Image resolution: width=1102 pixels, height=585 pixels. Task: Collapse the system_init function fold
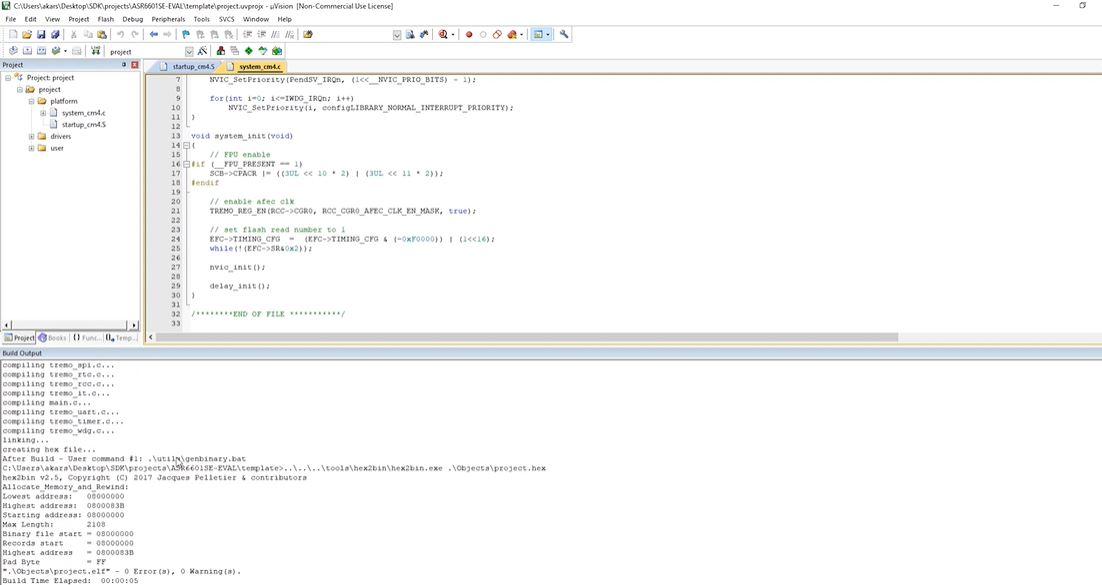187,146
